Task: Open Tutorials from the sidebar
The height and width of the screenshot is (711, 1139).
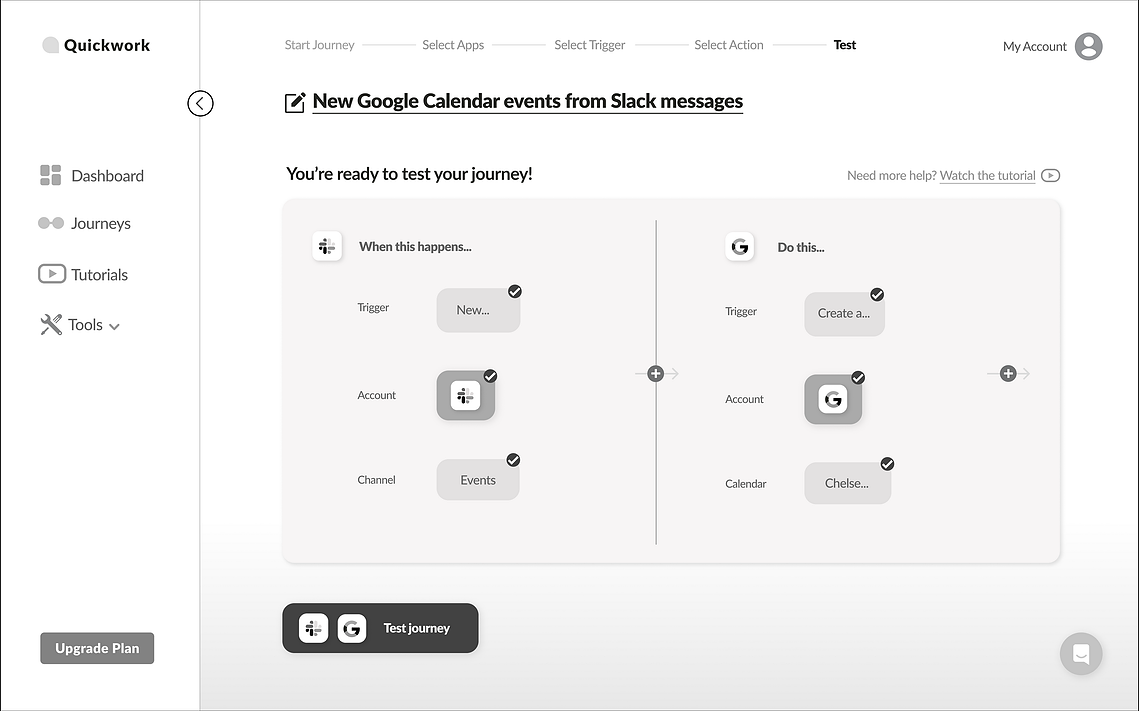Action: click(83, 274)
